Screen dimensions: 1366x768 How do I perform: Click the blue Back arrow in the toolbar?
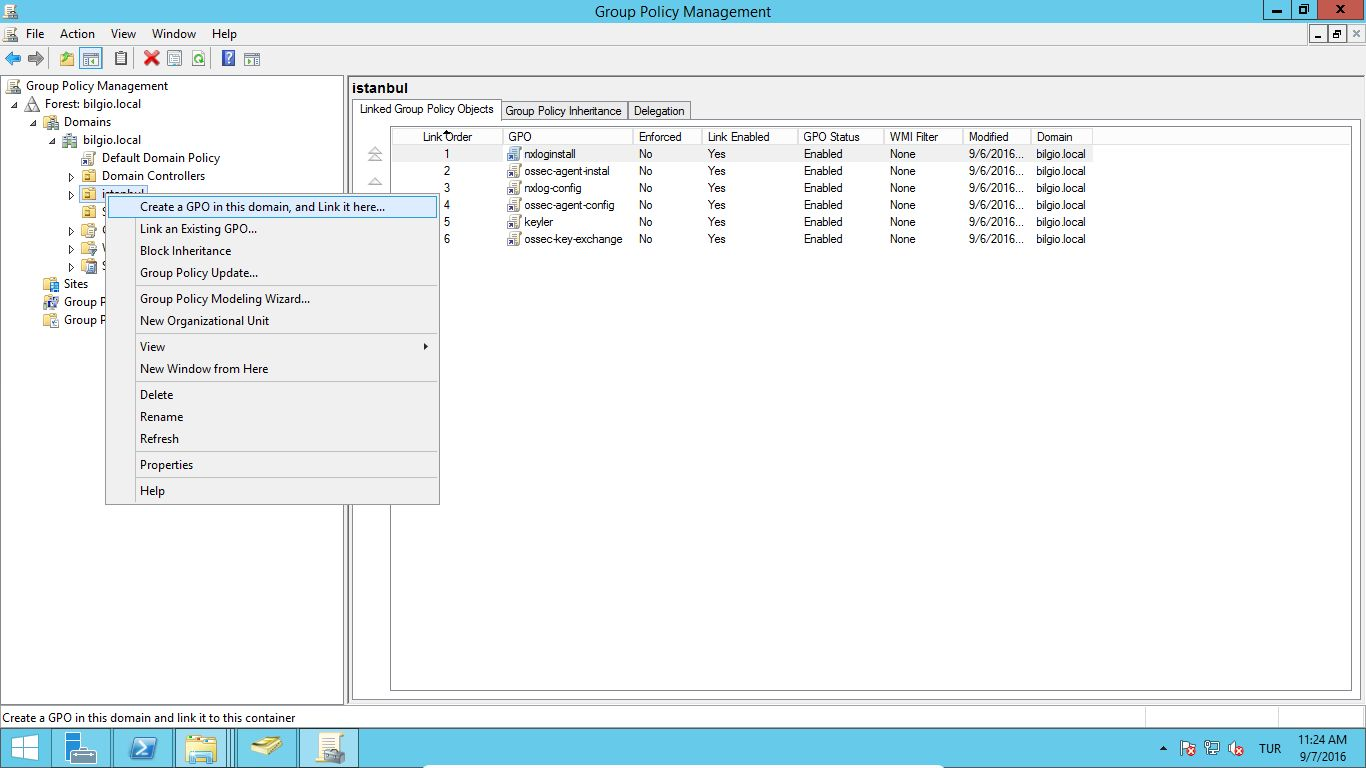click(x=13, y=59)
